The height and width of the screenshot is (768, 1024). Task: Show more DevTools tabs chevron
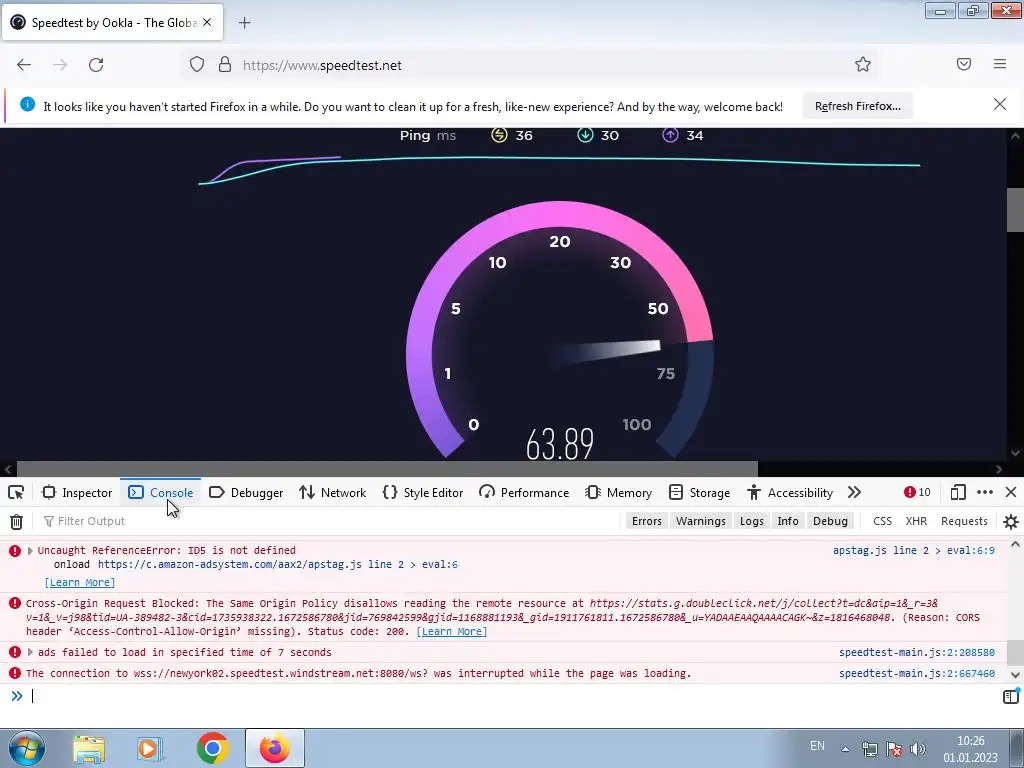tap(854, 492)
